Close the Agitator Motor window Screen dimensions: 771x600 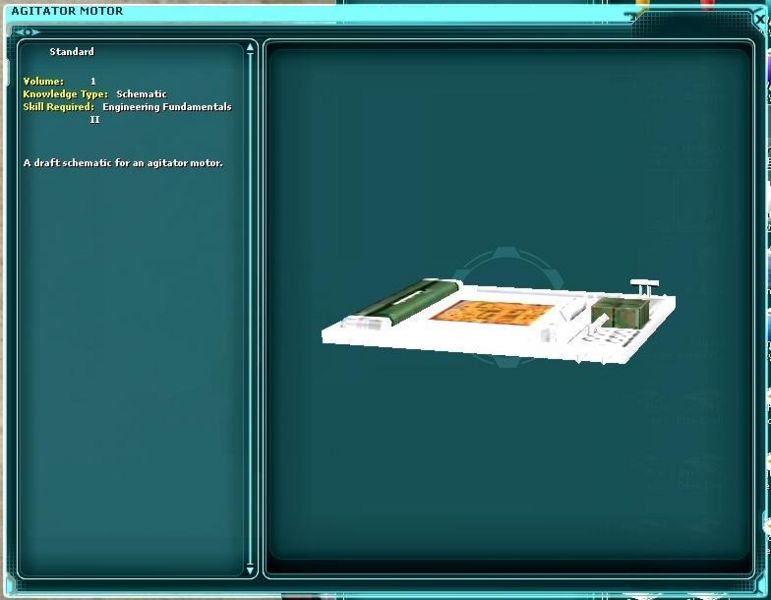pos(759,19)
